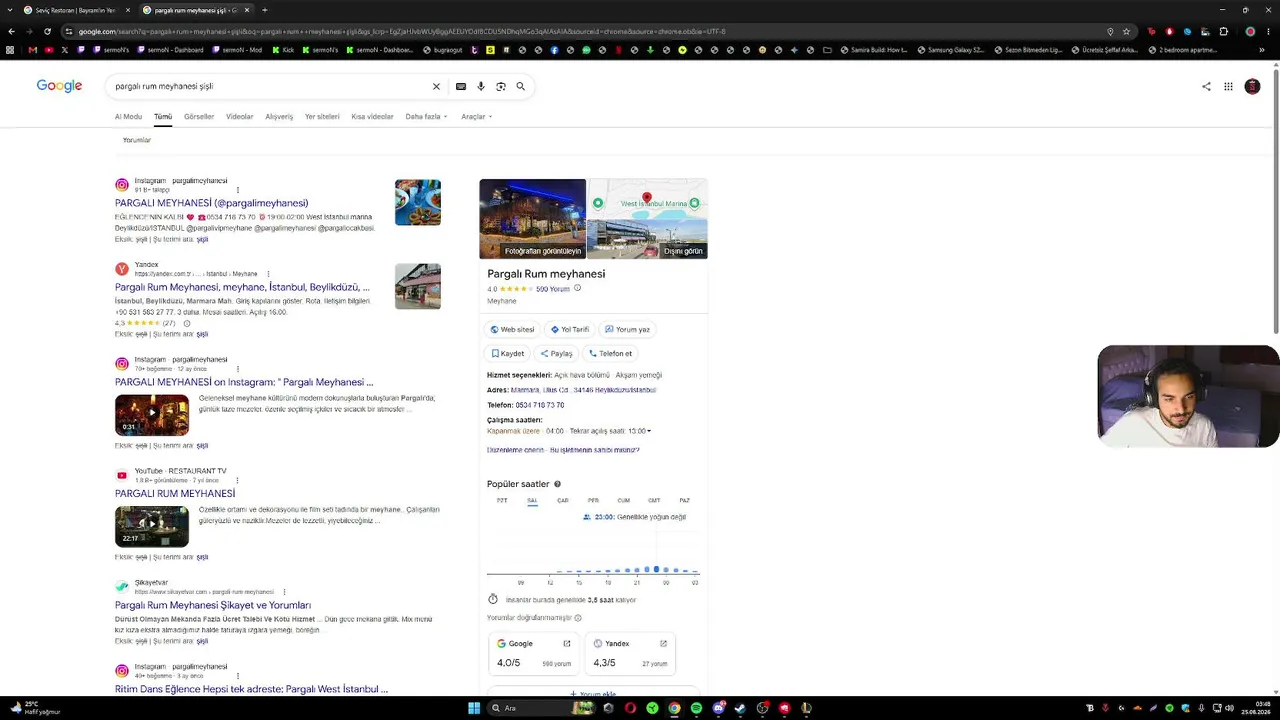Launch Spotify from the taskbar

click(x=696, y=708)
